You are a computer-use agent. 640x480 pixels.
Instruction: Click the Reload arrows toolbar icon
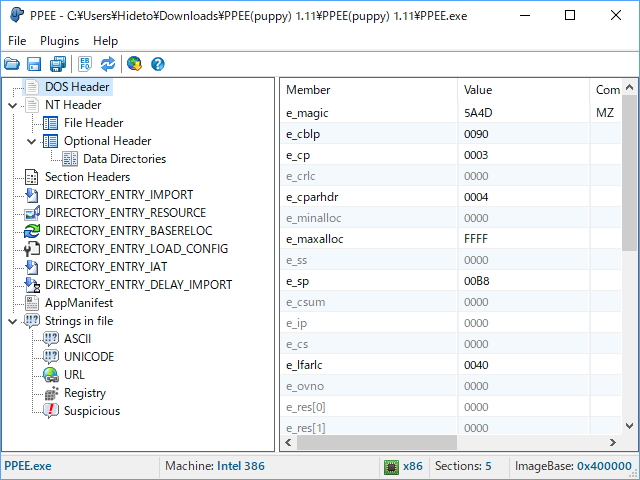(x=108, y=64)
